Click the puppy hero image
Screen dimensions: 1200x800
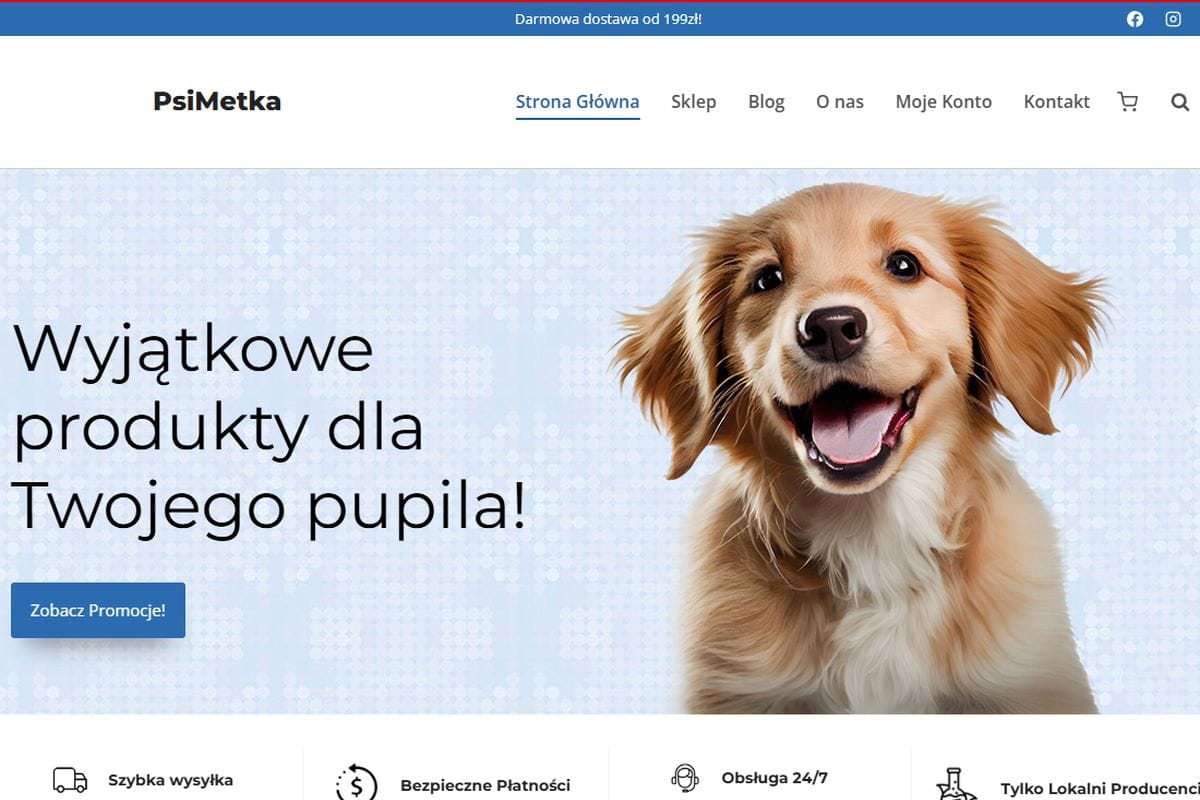860,445
